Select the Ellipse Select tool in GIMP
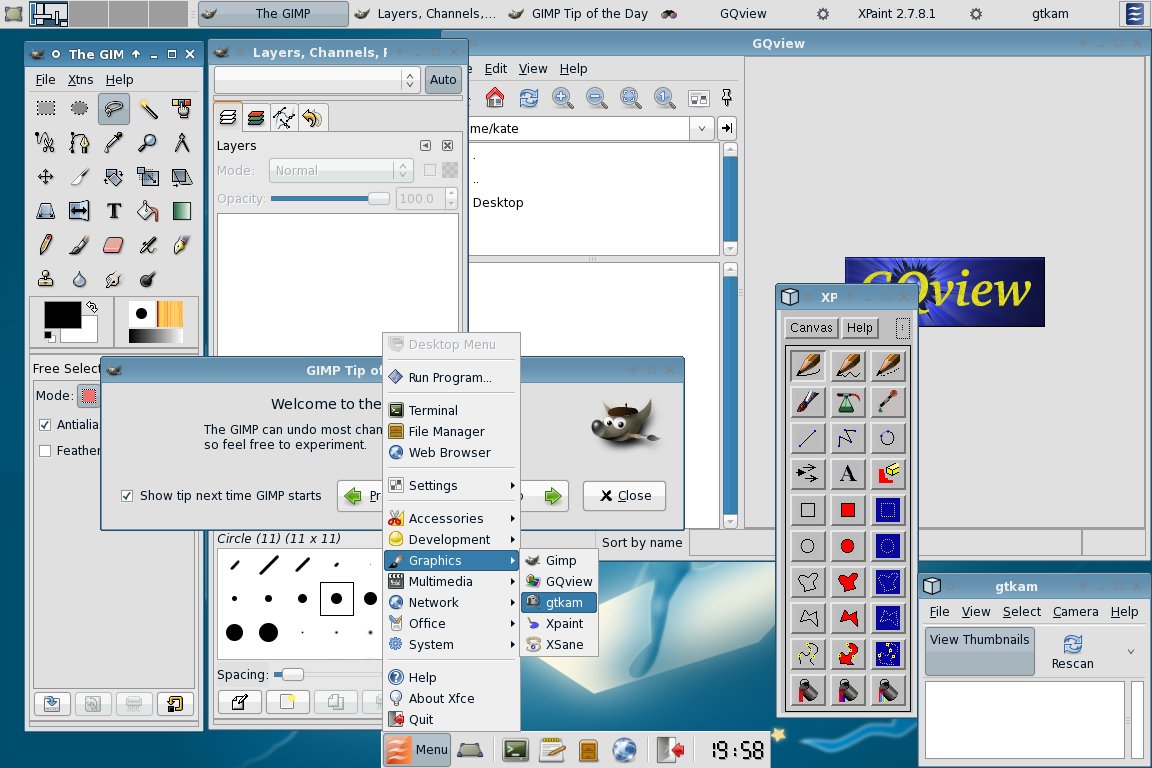Viewport: 1152px width, 768px height. pos(79,109)
